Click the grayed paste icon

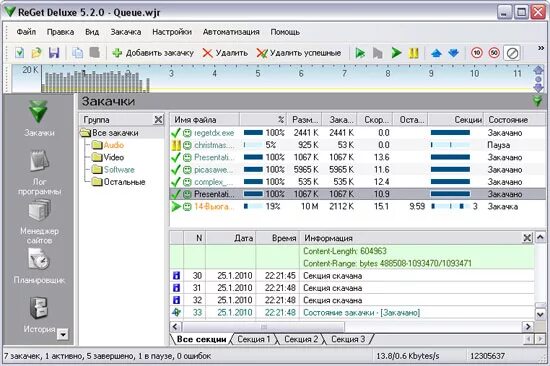pos(94,53)
